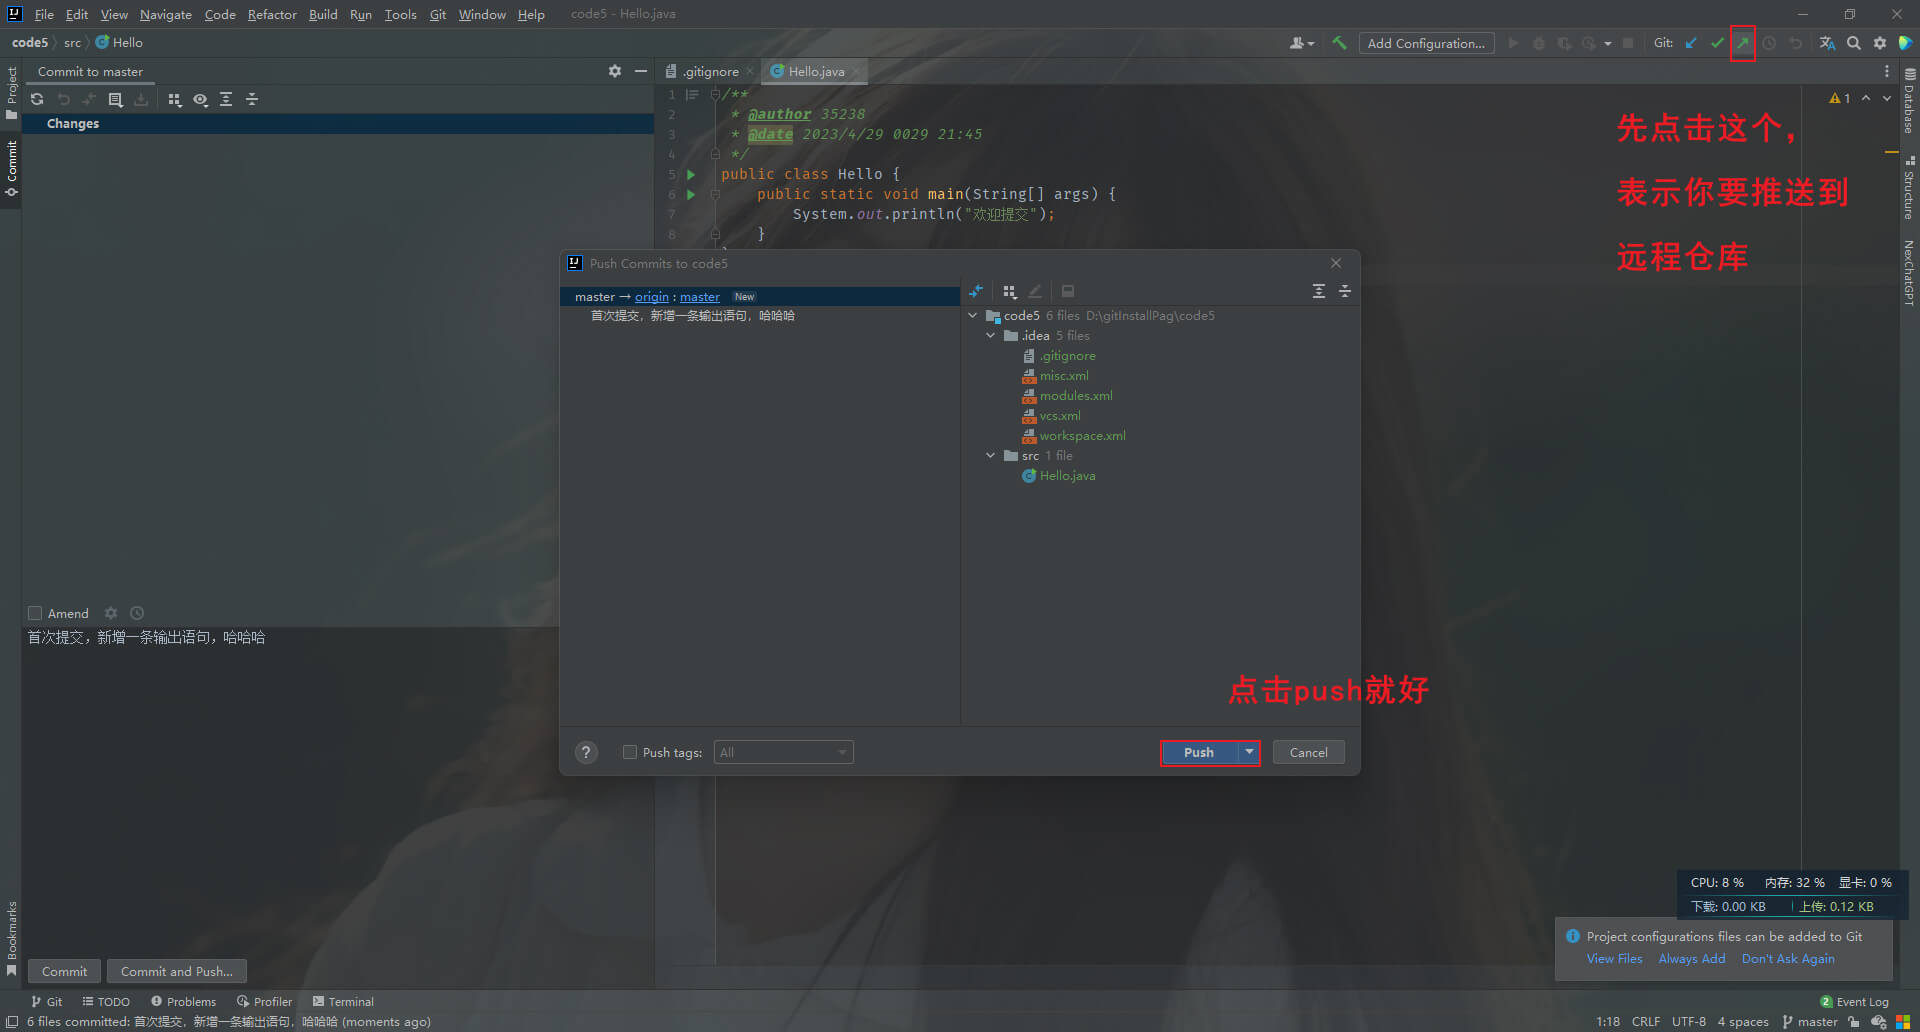This screenshot has width=1920, height=1032.
Task: Expand all files in Push dialog
Action: tap(1319, 291)
